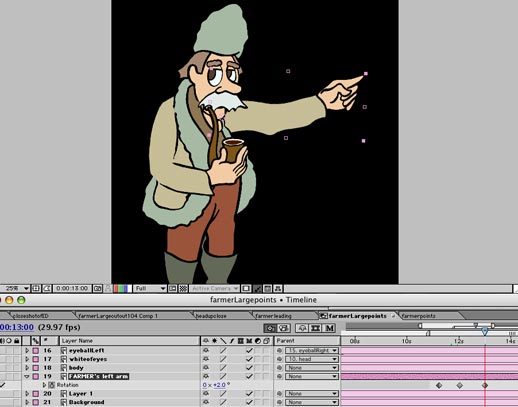The height and width of the screenshot is (407, 518).
Task: Click the pick whip for body layer
Action: 279,368
